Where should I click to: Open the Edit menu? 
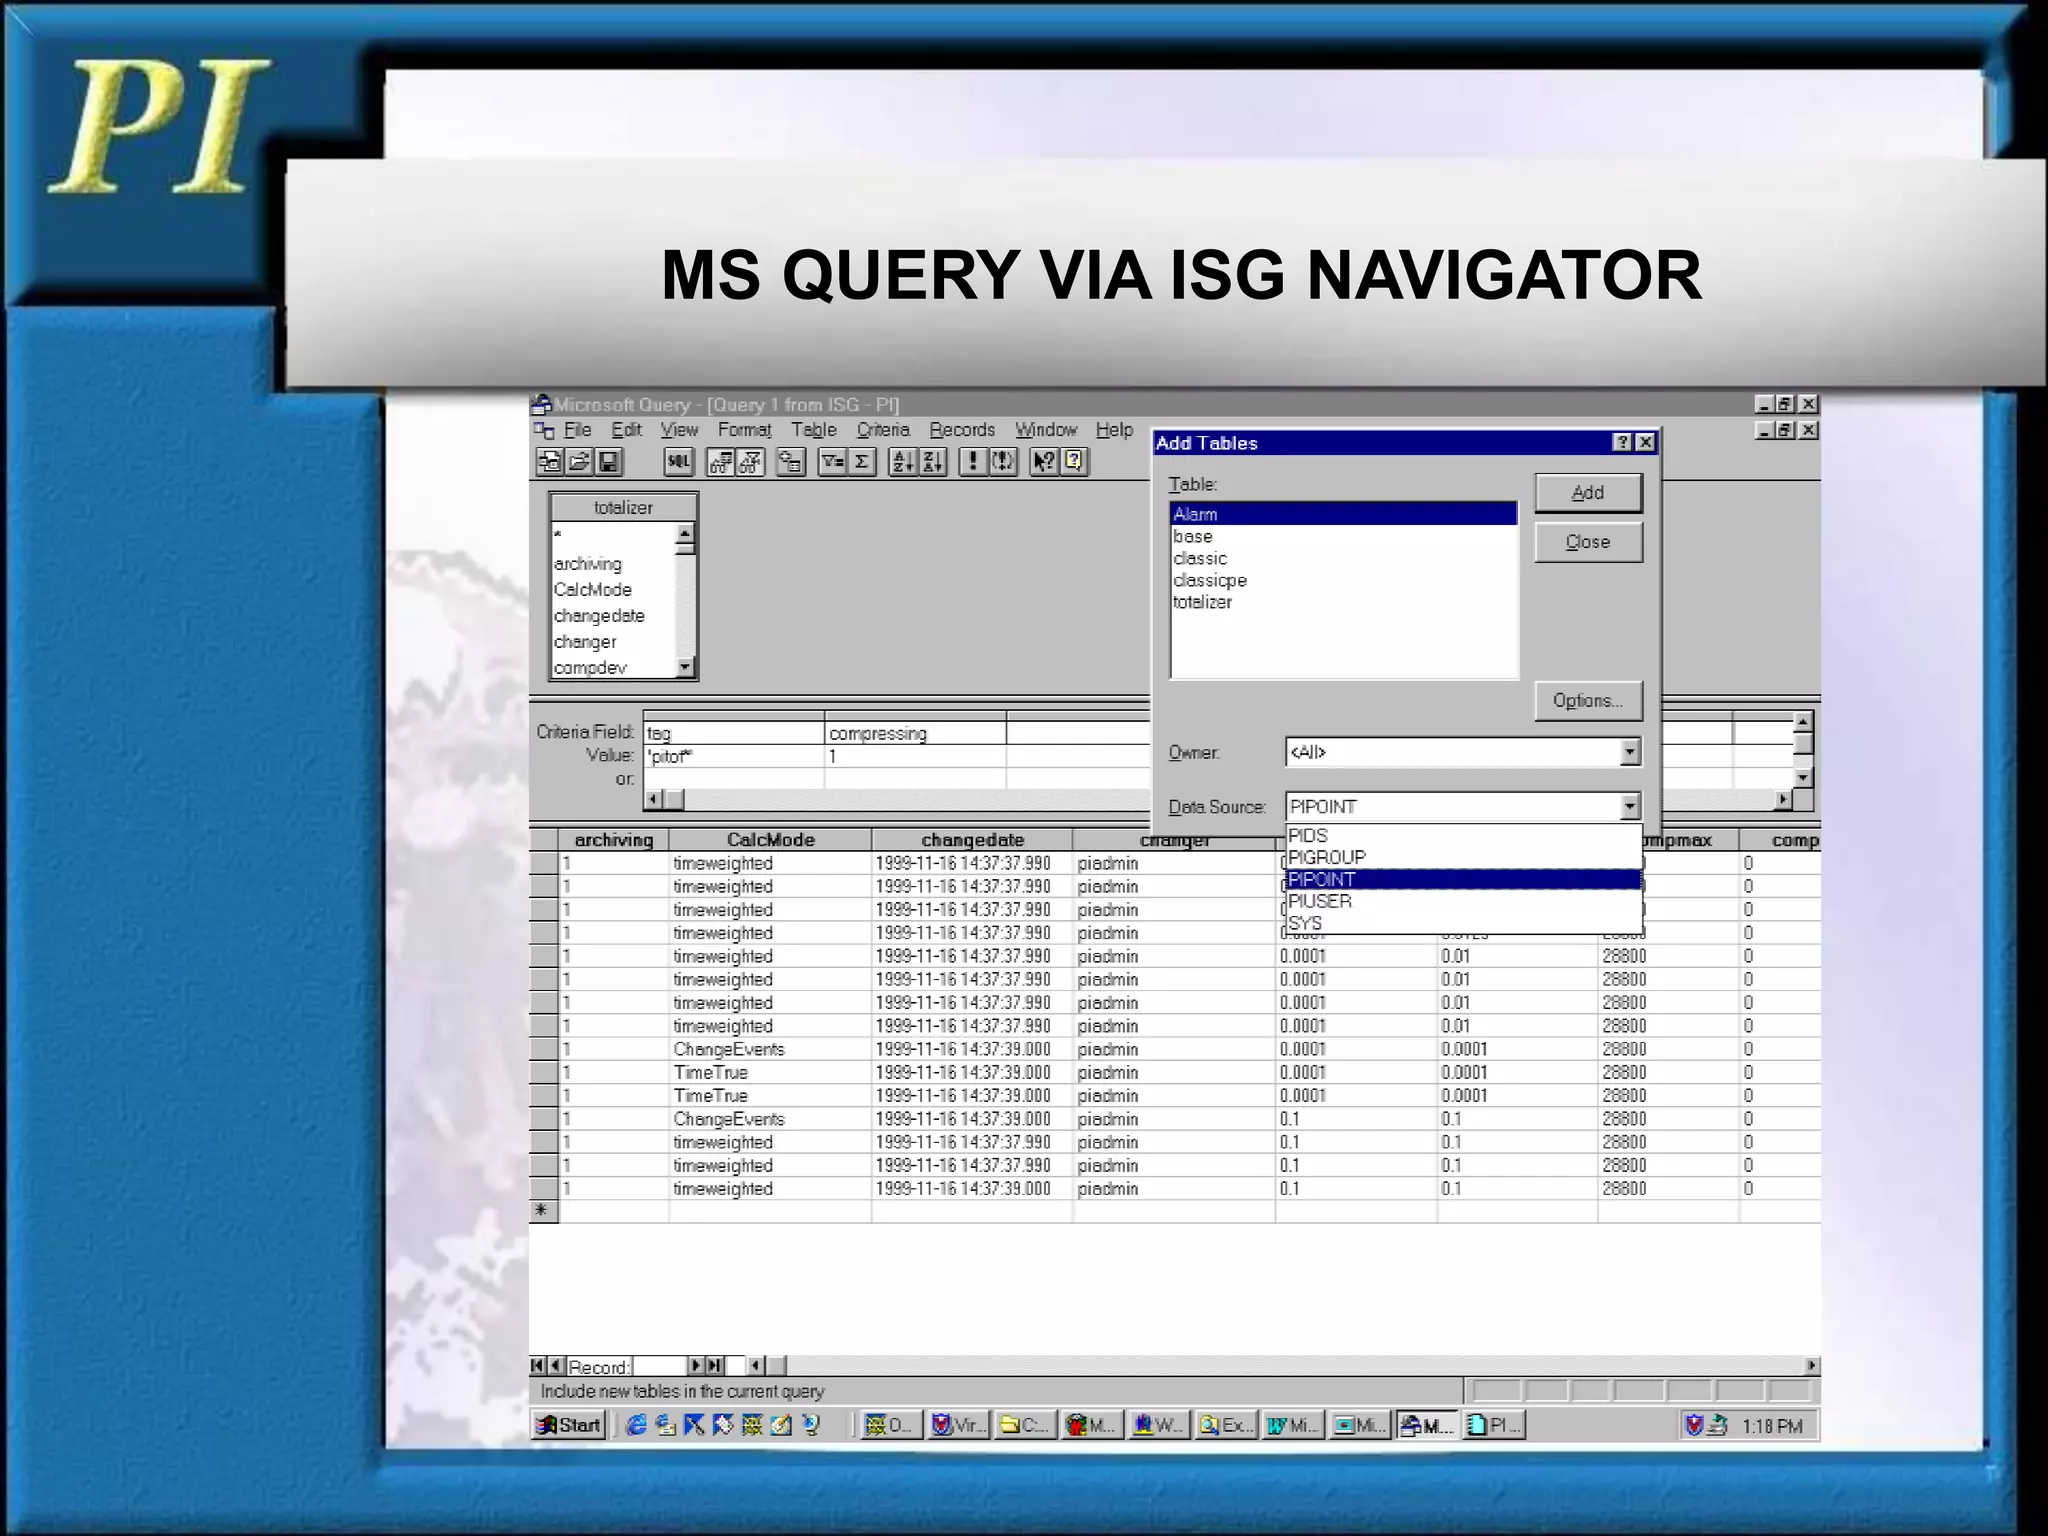click(x=626, y=430)
